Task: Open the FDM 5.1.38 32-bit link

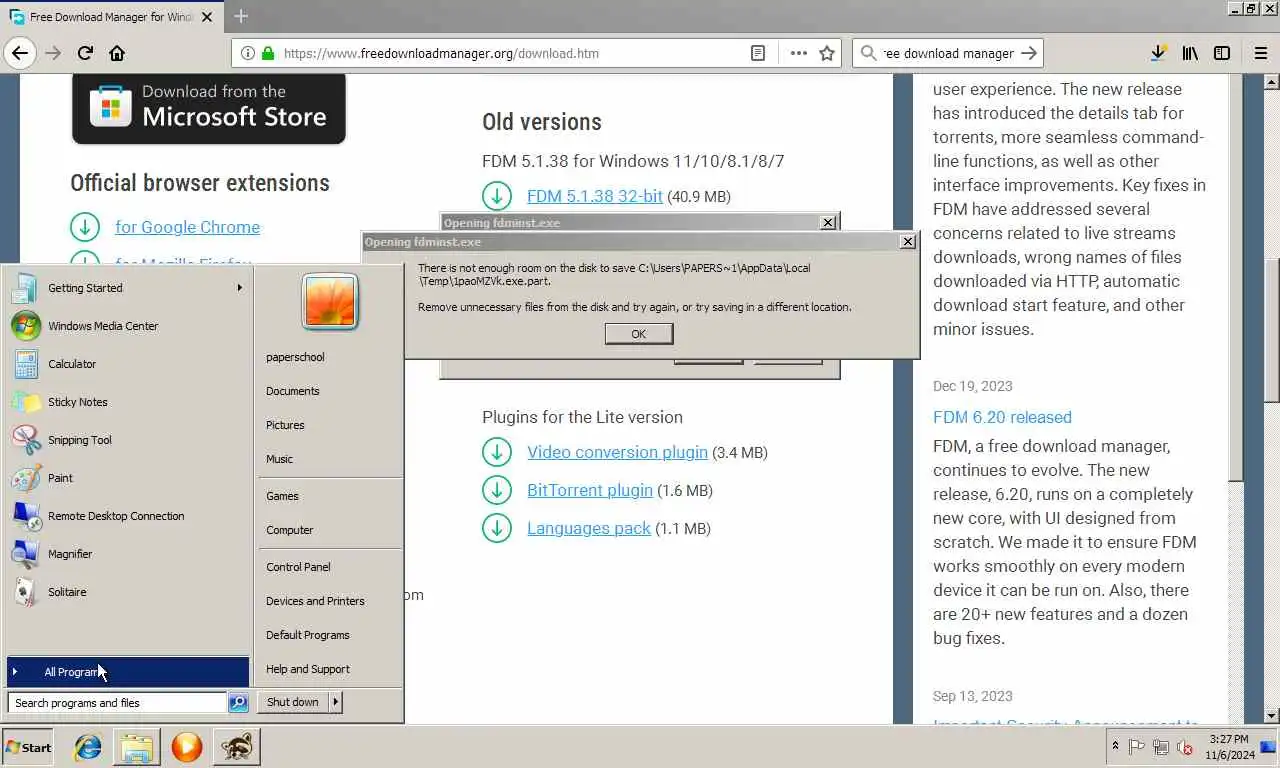Action: pos(595,196)
